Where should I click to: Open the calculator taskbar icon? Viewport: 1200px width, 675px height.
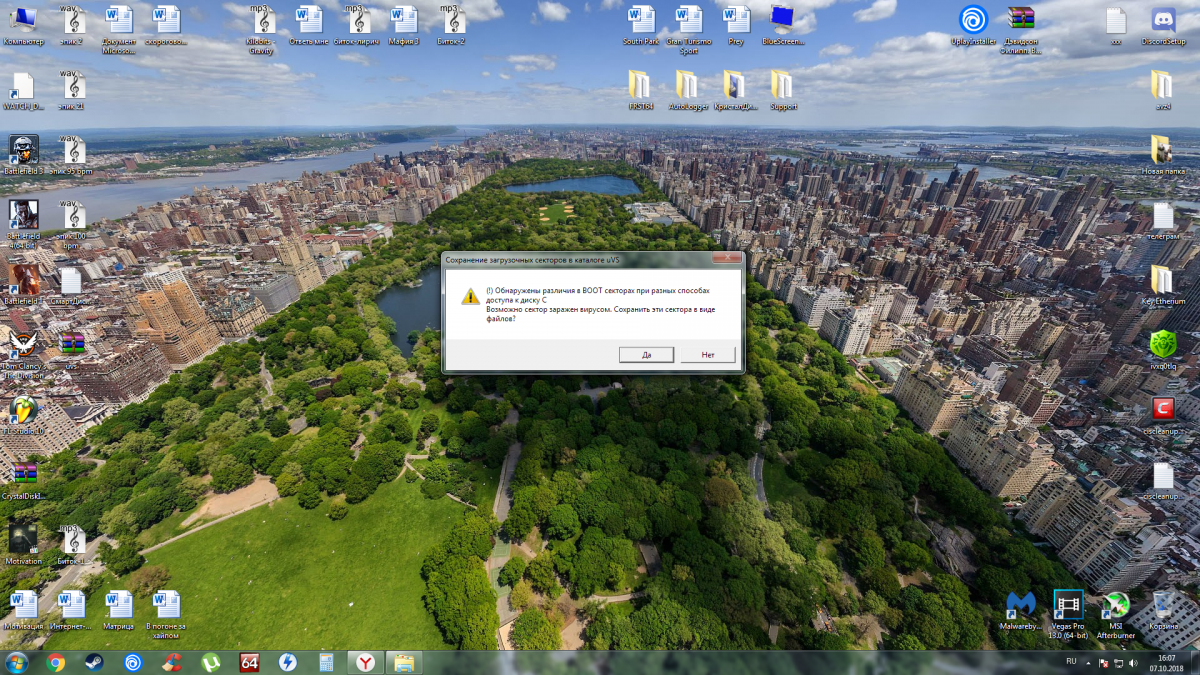(327, 662)
